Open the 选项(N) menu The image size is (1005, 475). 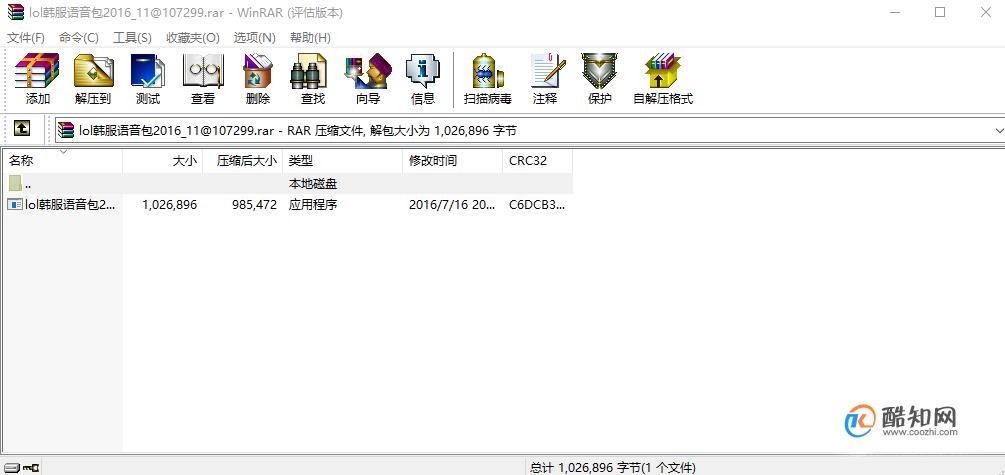[x=254, y=38]
